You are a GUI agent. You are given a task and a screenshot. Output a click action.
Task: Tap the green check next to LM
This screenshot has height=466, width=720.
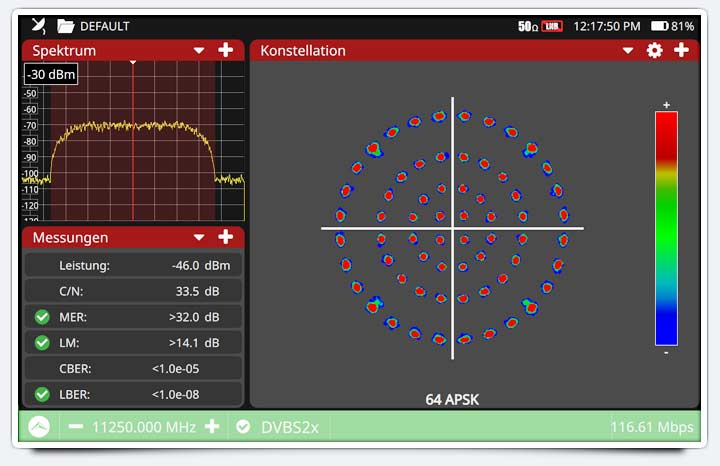[x=42, y=342]
